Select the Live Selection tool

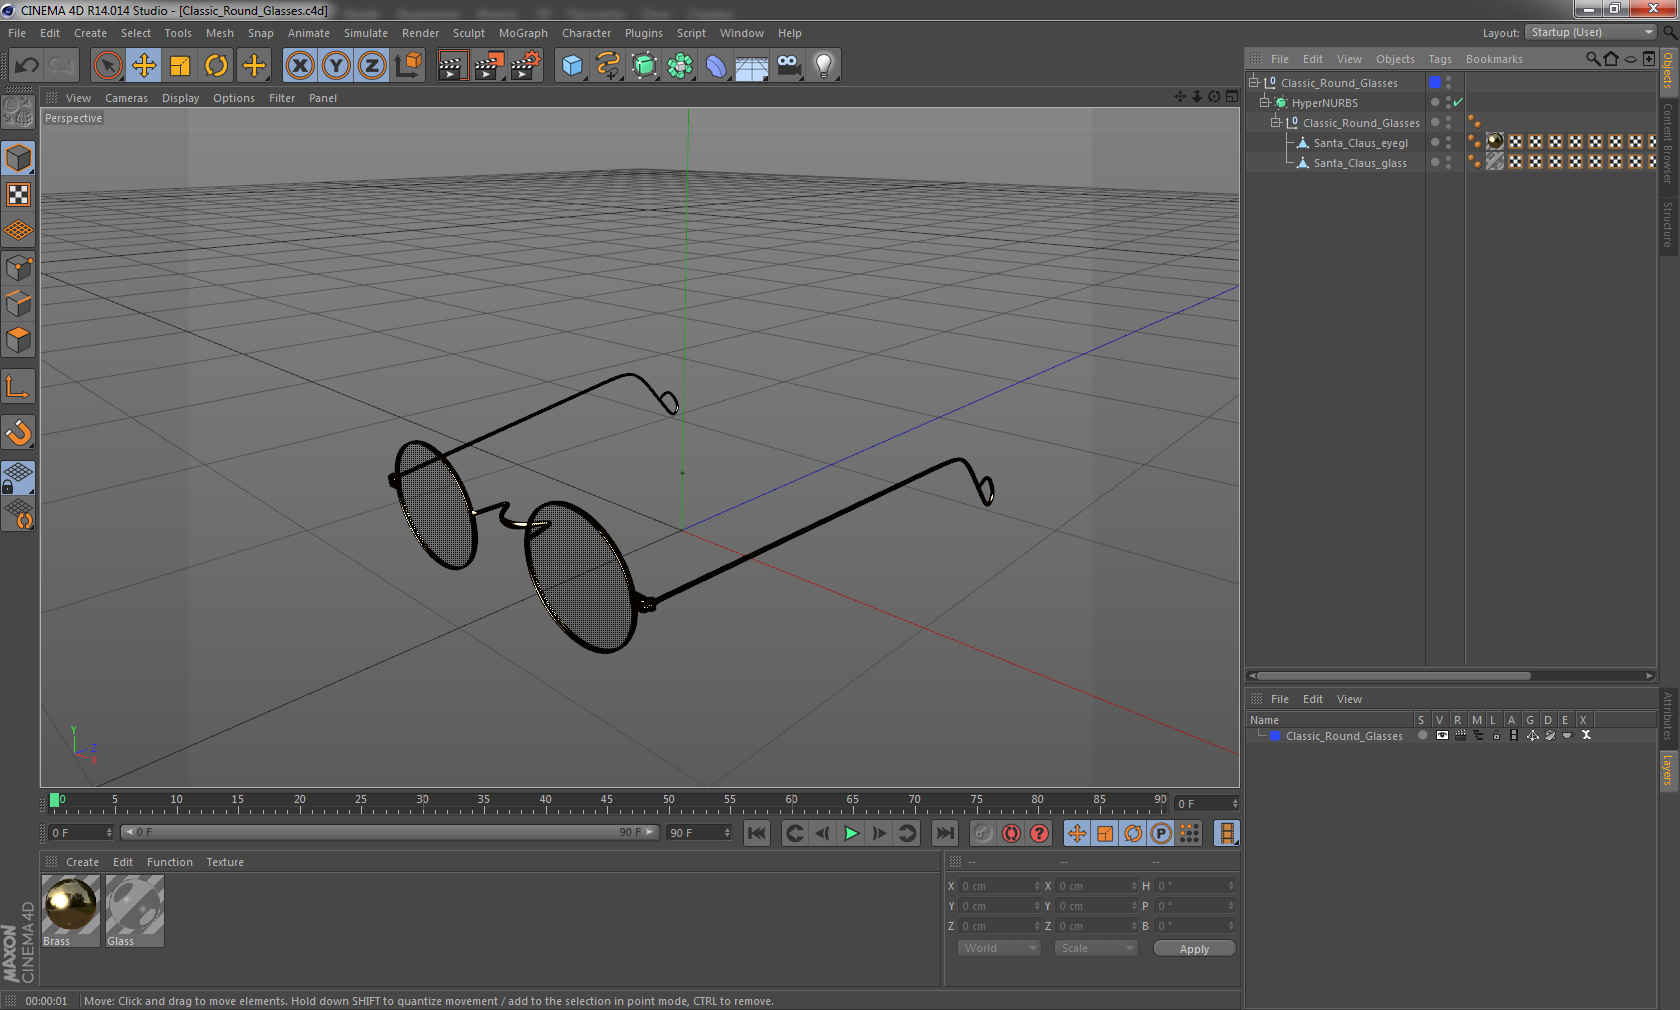pyautogui.click(x=108, y=66)
